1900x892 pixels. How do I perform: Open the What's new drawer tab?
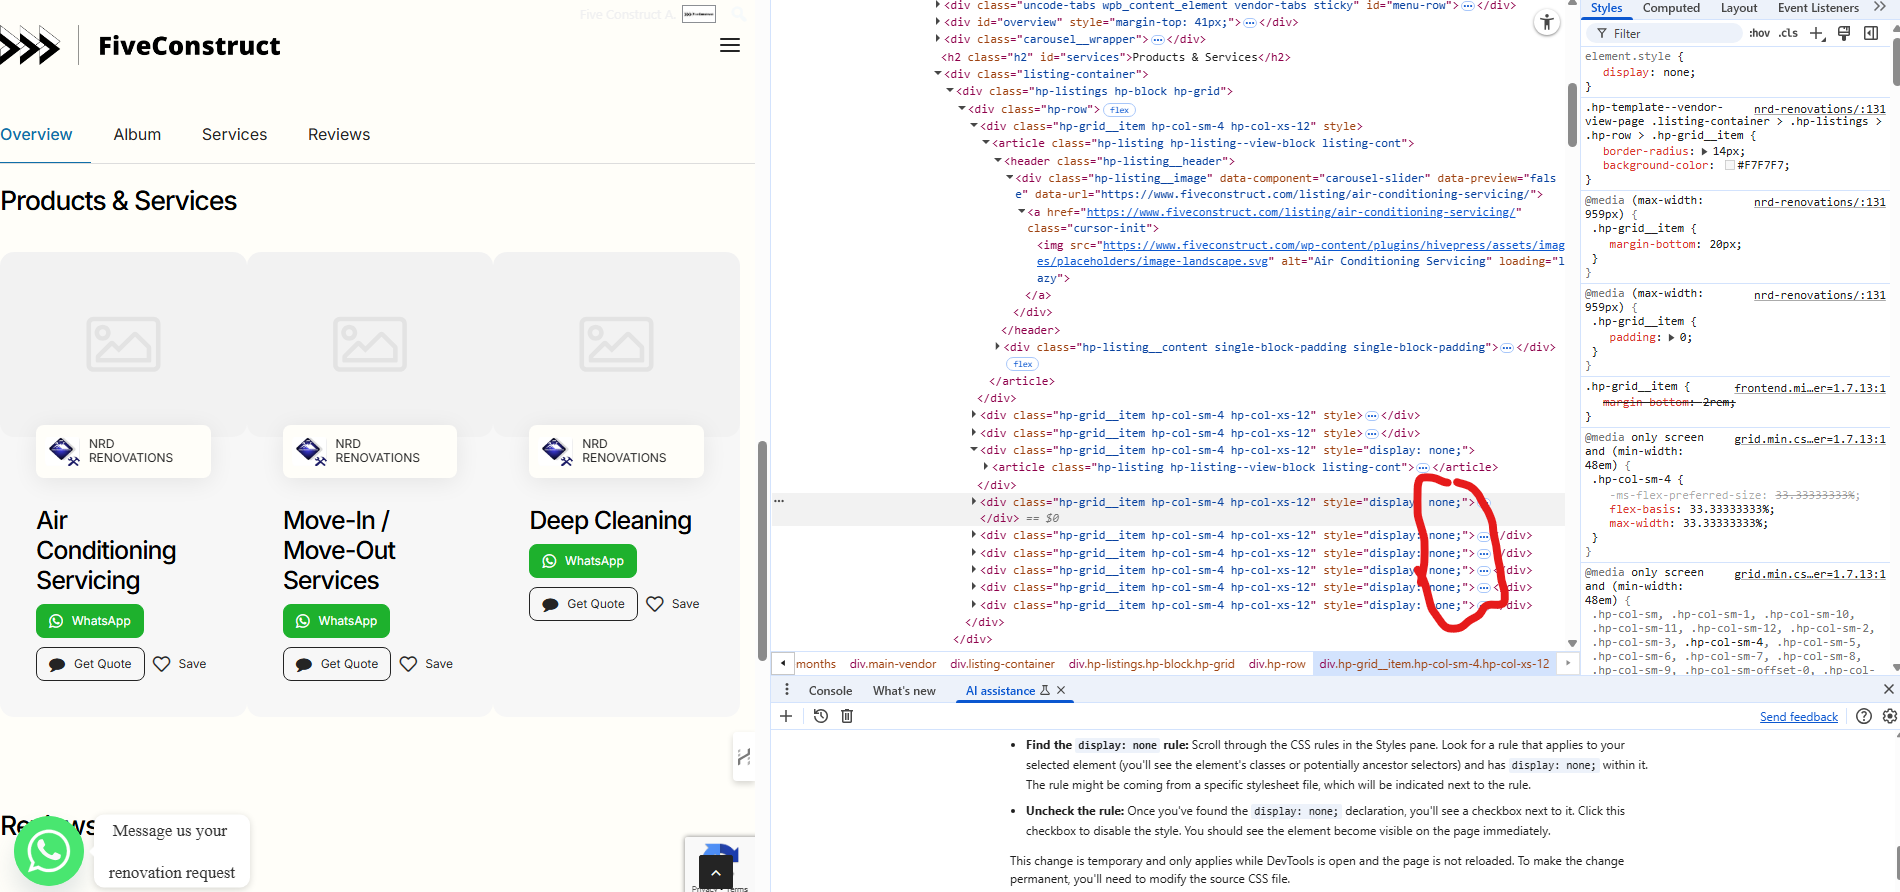point(904,690)
